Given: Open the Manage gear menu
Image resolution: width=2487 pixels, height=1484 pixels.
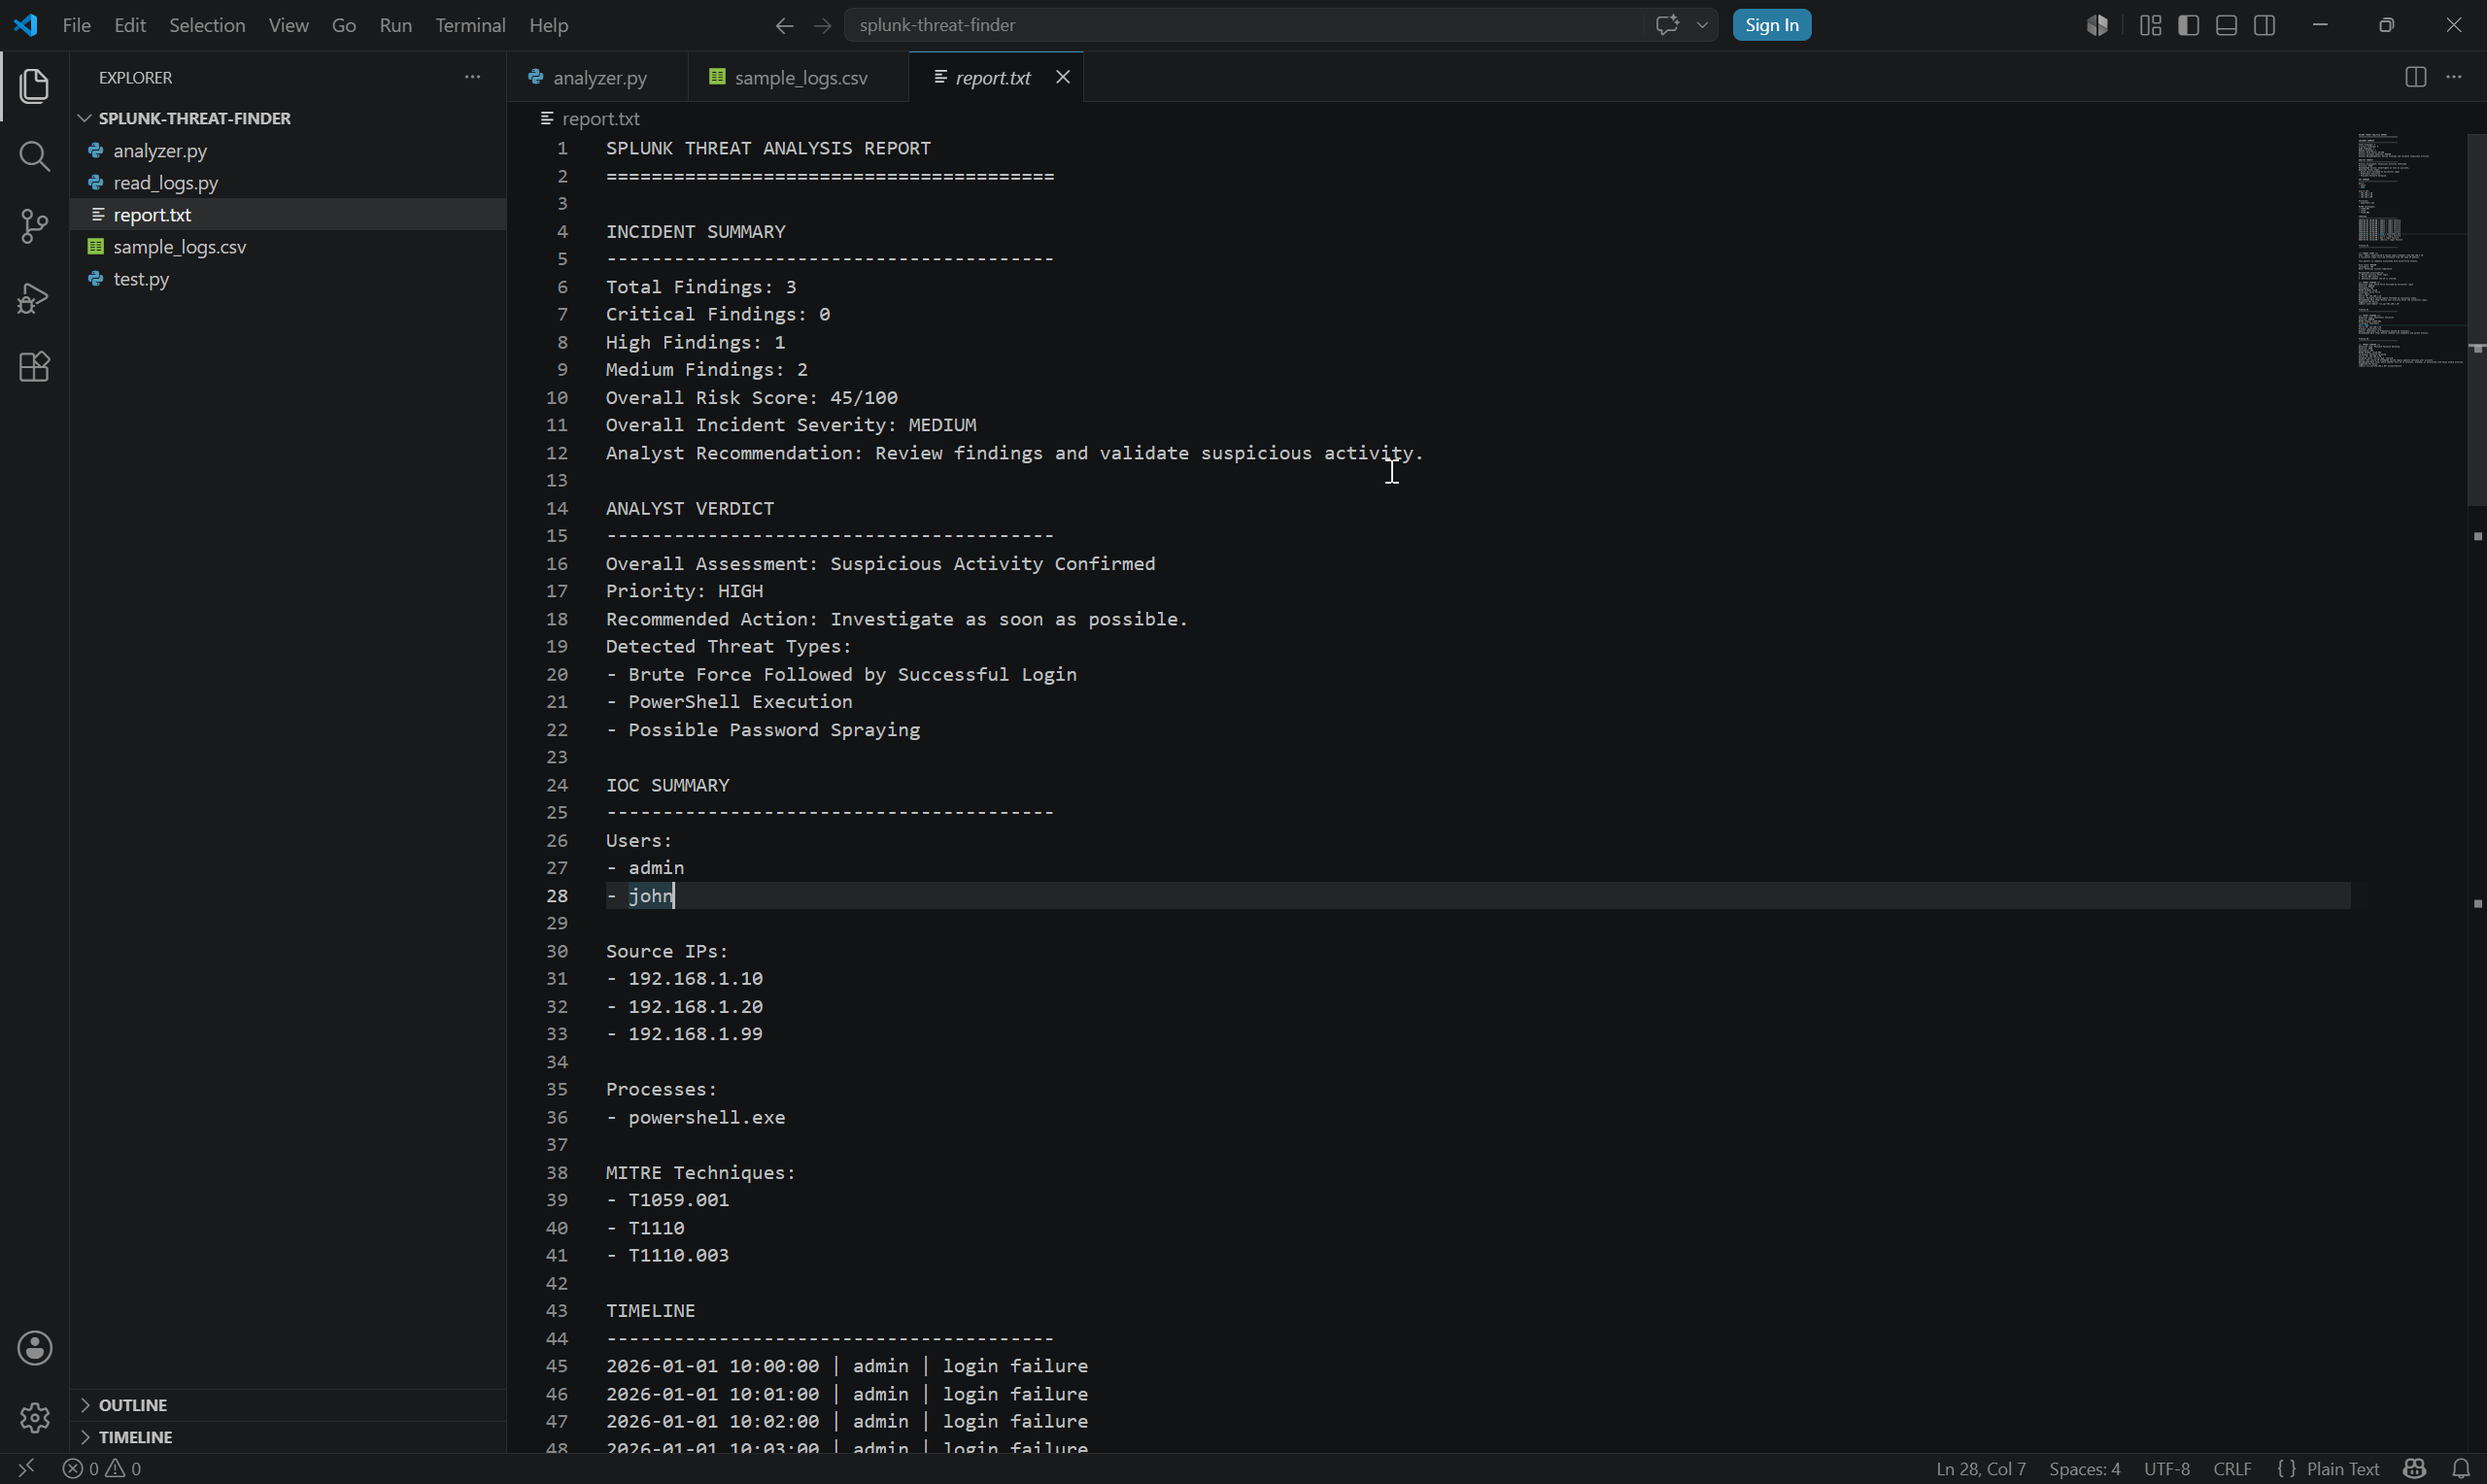Looking at the screenshot, I should tap(34, 1417).
